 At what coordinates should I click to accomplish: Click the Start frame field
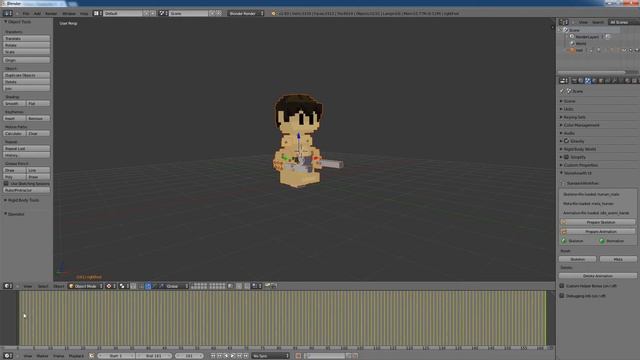click(115, 356)
